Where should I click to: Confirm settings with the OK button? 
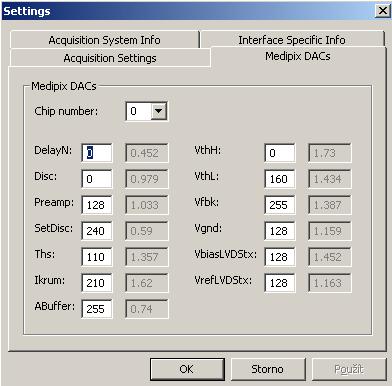[x=187, y=369]
